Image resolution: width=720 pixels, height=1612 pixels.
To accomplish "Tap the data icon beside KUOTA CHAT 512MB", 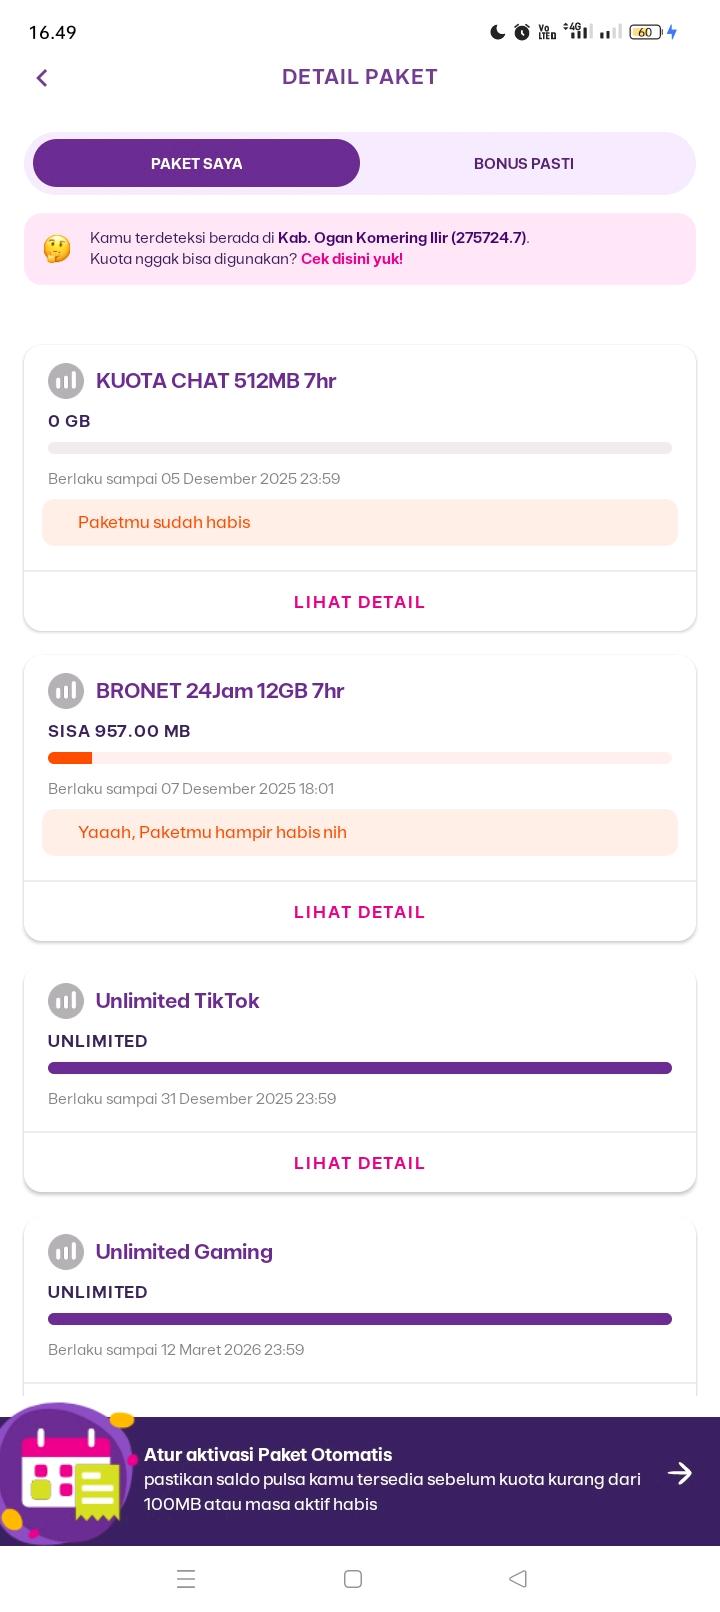I will 66,381.
